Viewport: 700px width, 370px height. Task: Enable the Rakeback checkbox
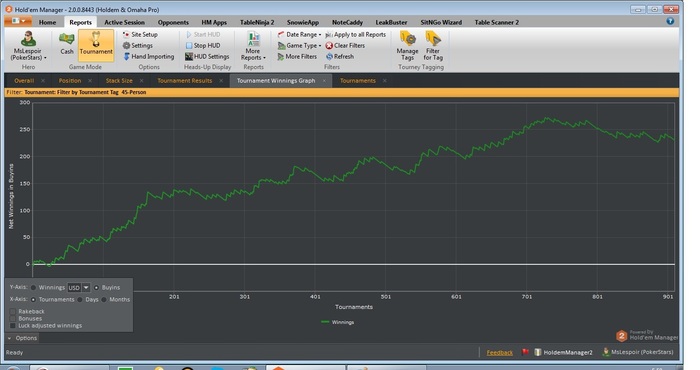coord(13,311)
